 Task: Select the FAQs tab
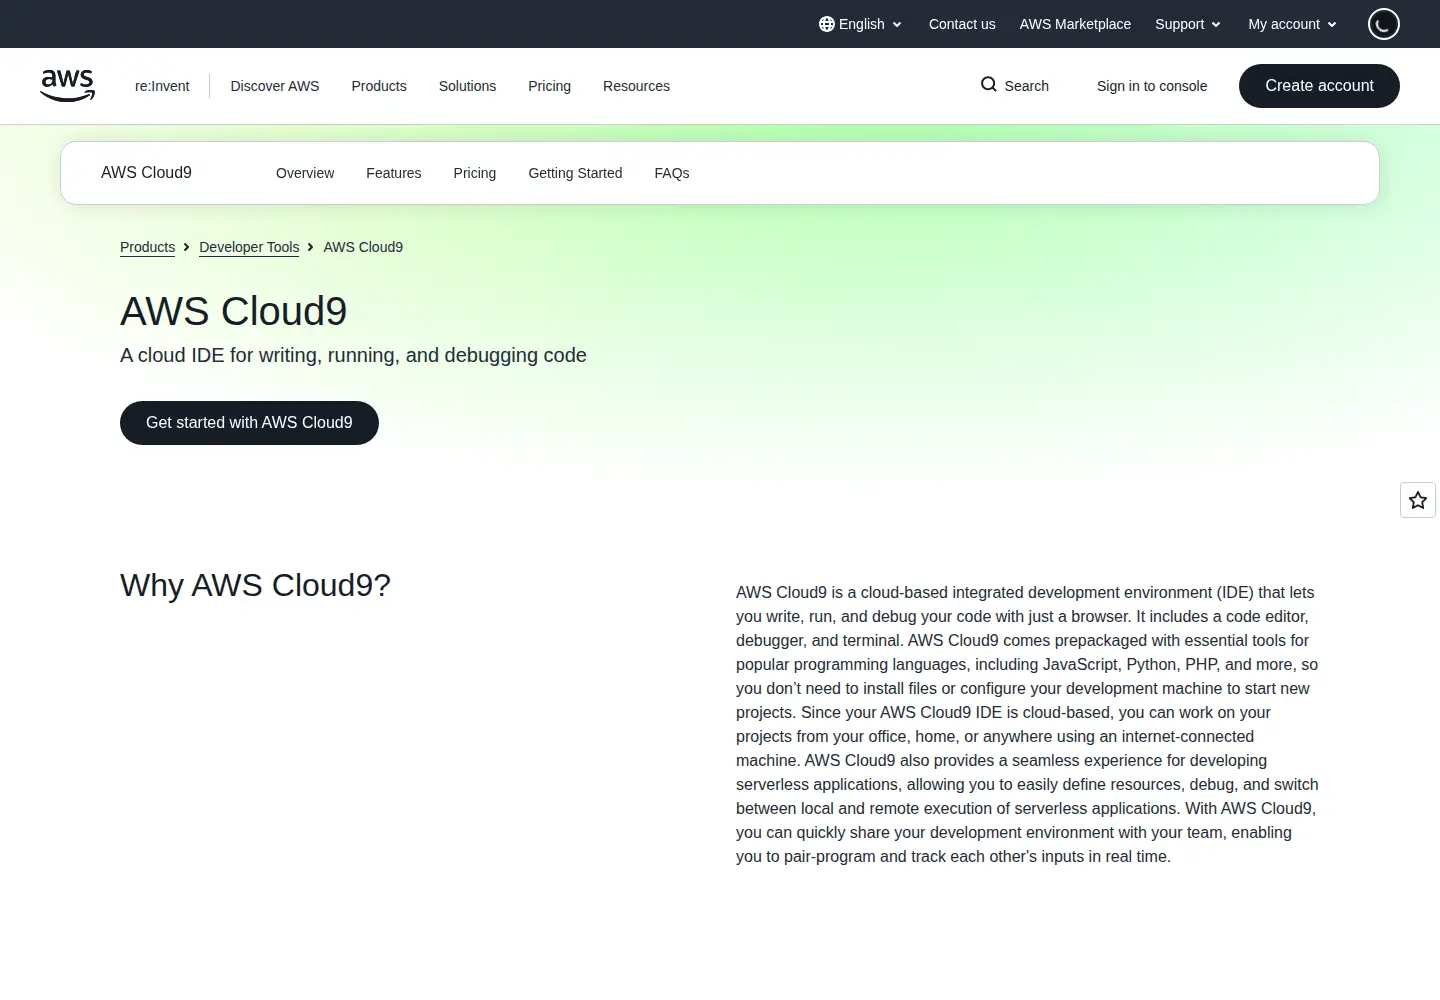[672, 173]
